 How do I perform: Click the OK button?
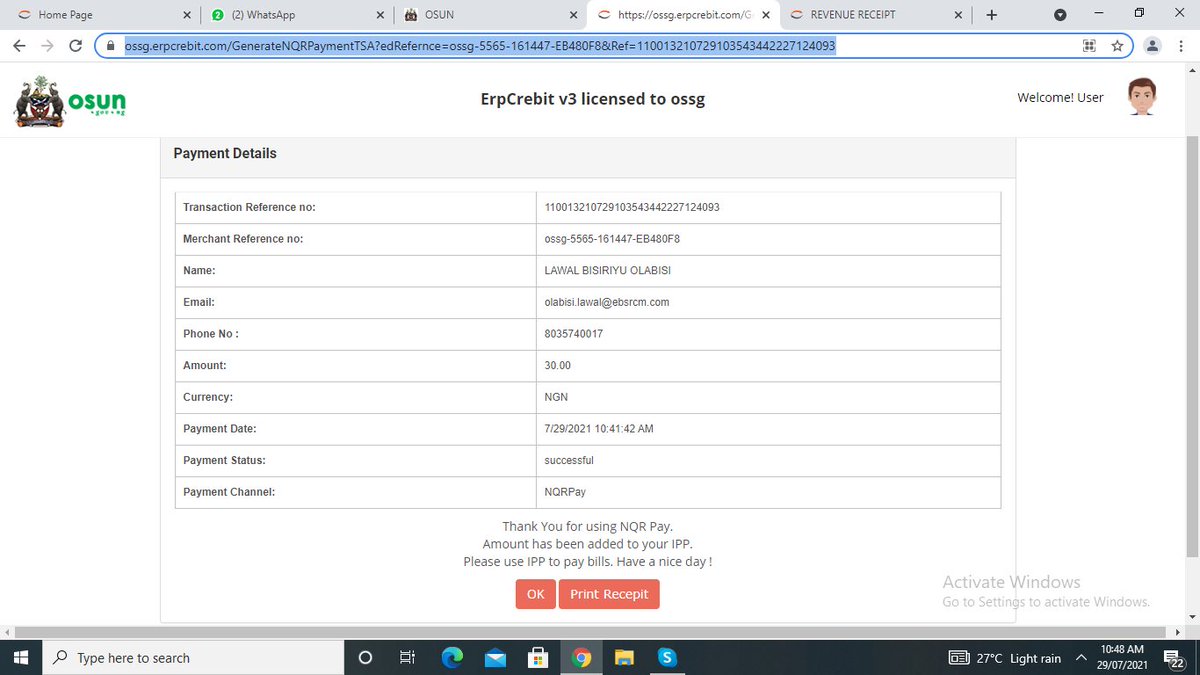click(x=535, y=594)
